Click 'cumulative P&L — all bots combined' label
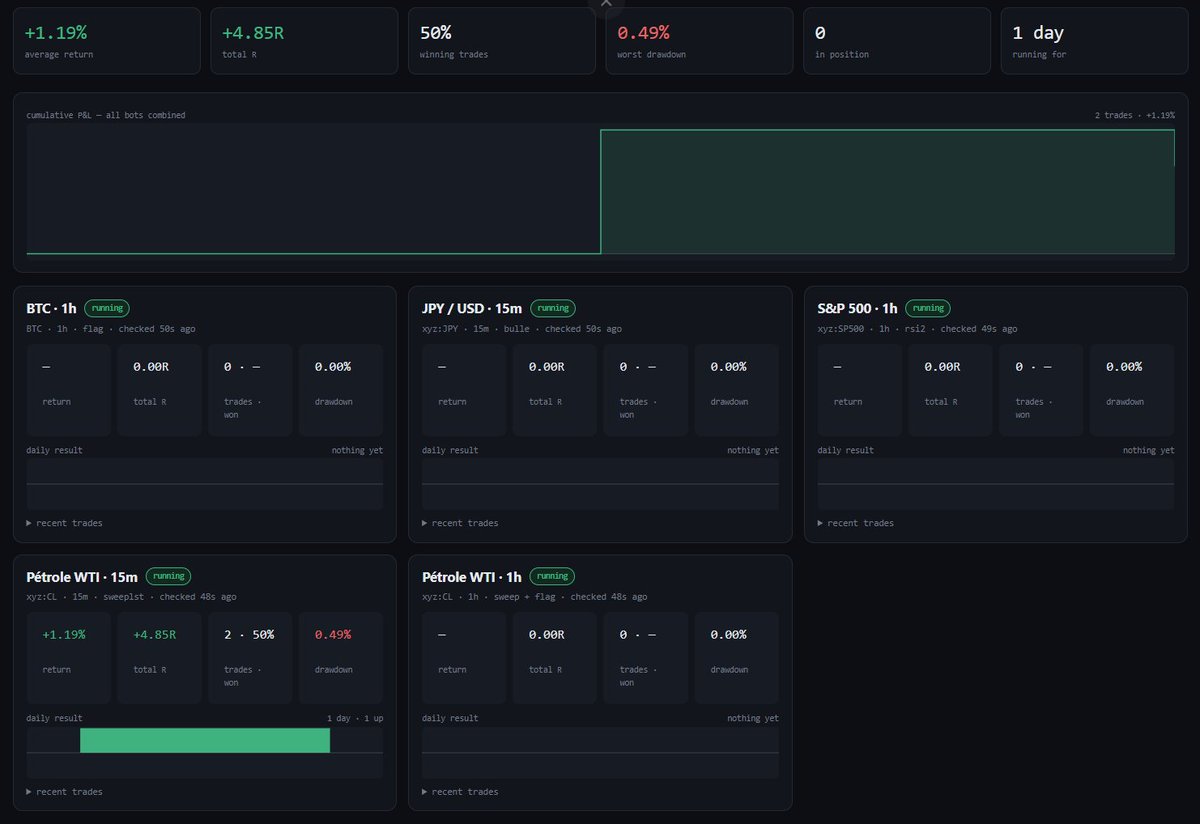Screen dimensions: 1200x824 [106, 115]
